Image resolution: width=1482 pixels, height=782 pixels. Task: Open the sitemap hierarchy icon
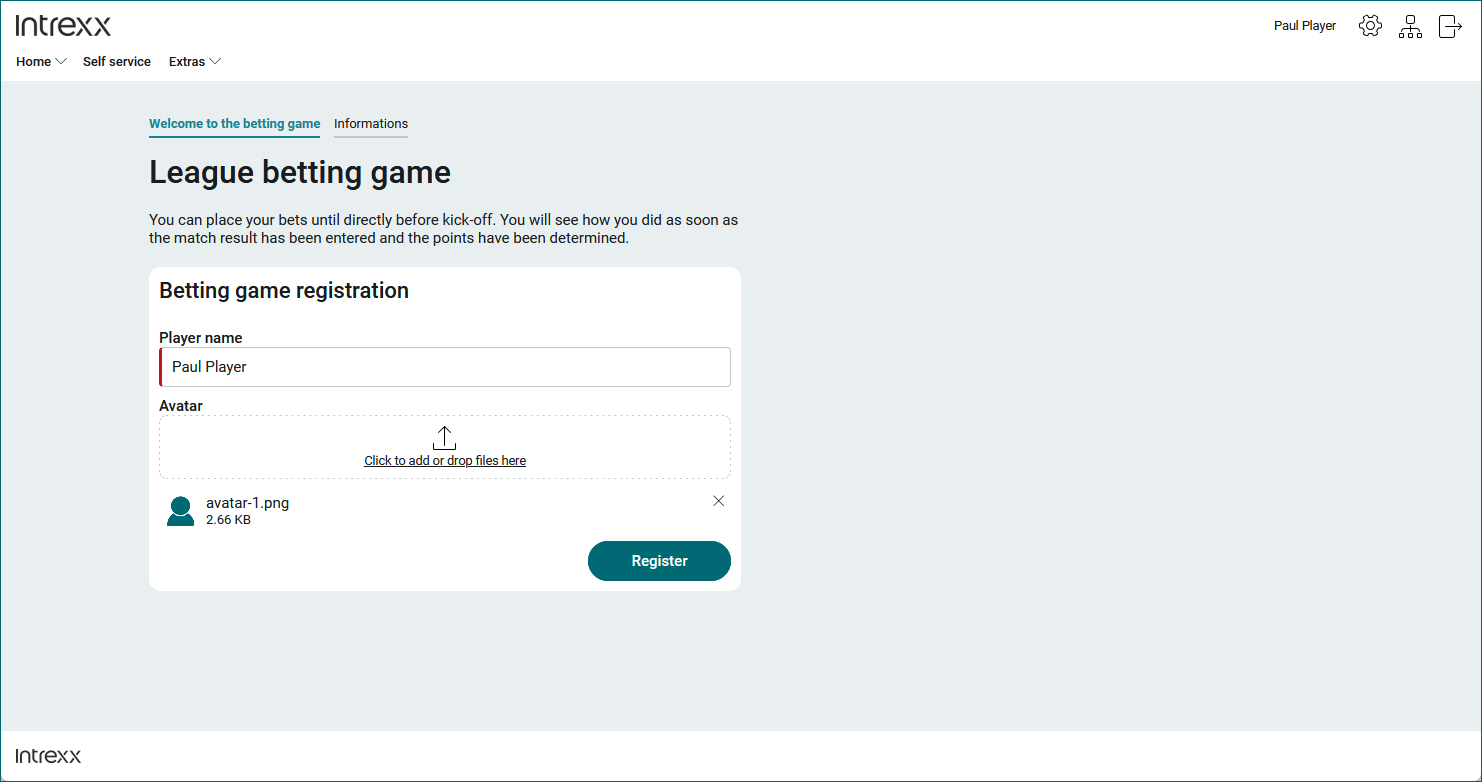click(x=1410, y=27)
